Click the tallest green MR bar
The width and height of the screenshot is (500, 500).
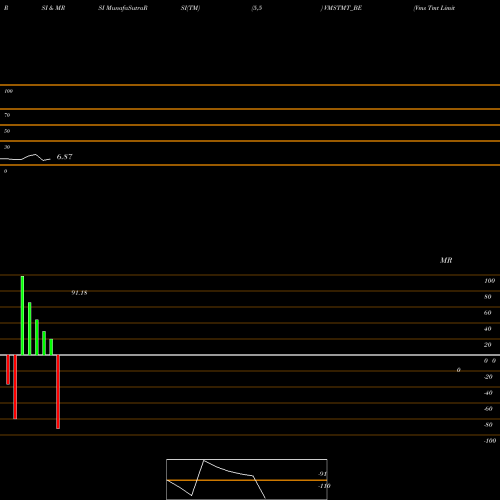coord(22,315)
